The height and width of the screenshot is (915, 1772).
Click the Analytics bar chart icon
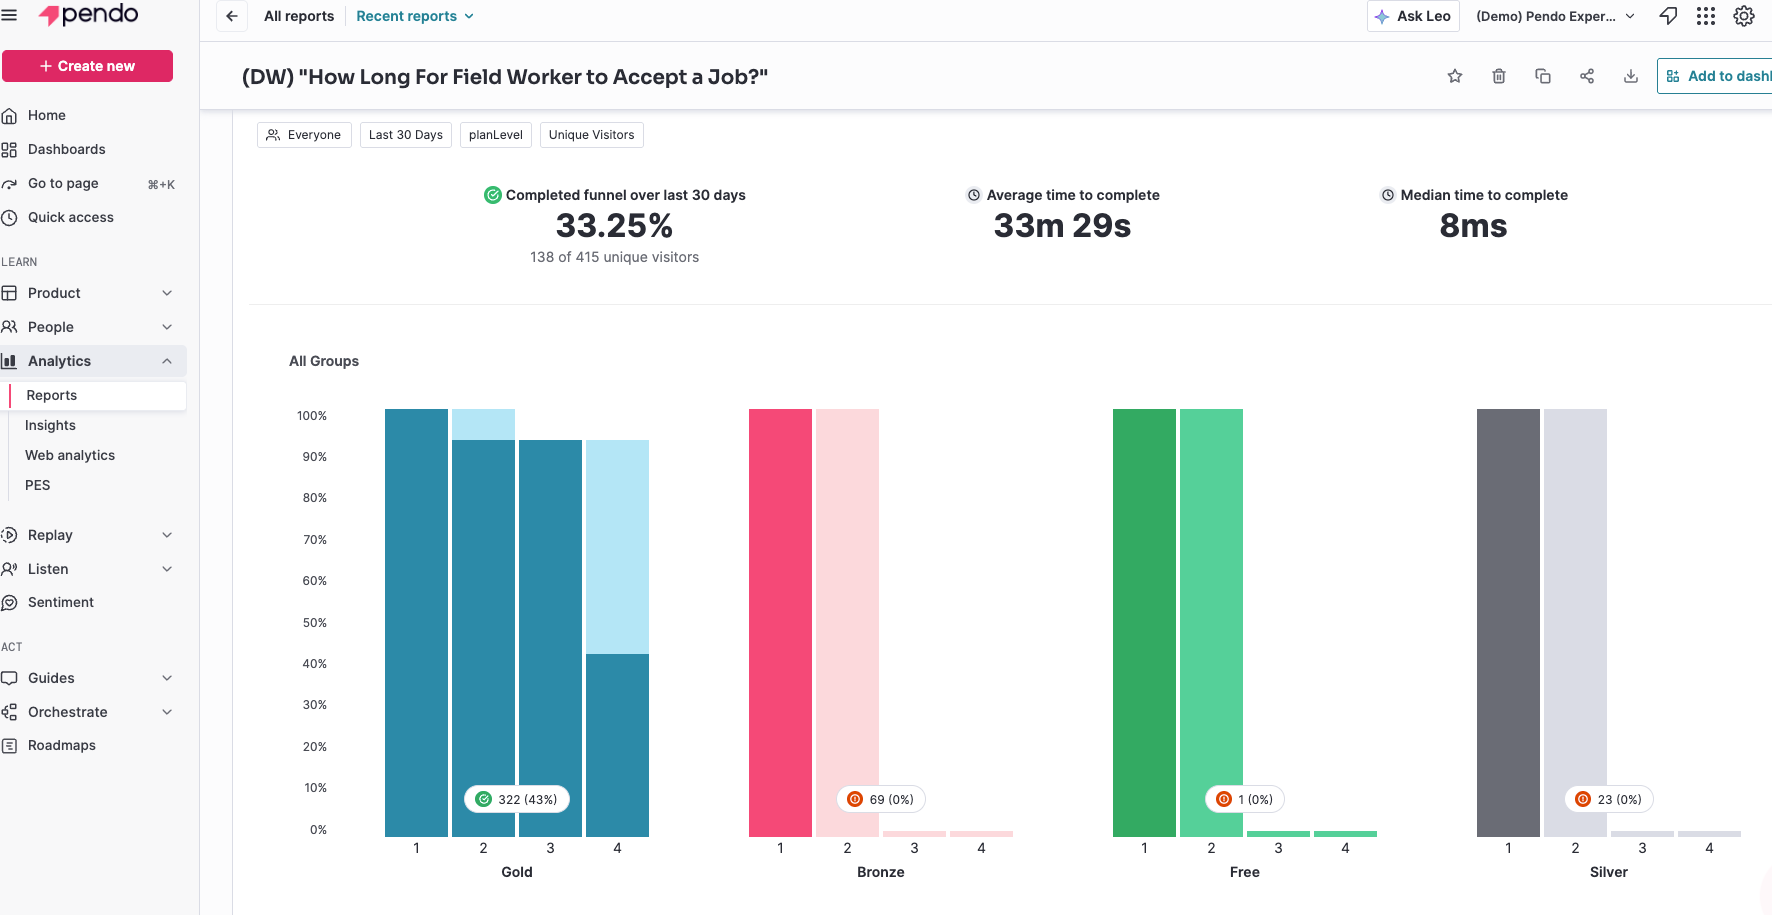pyautogui.click(x=10, y=361)
